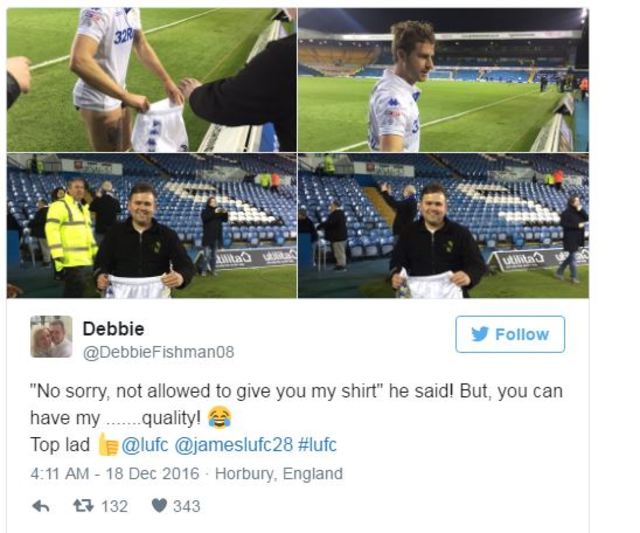
Task: Open top-right photo of player on pitch
Action: tap(443, 80)
